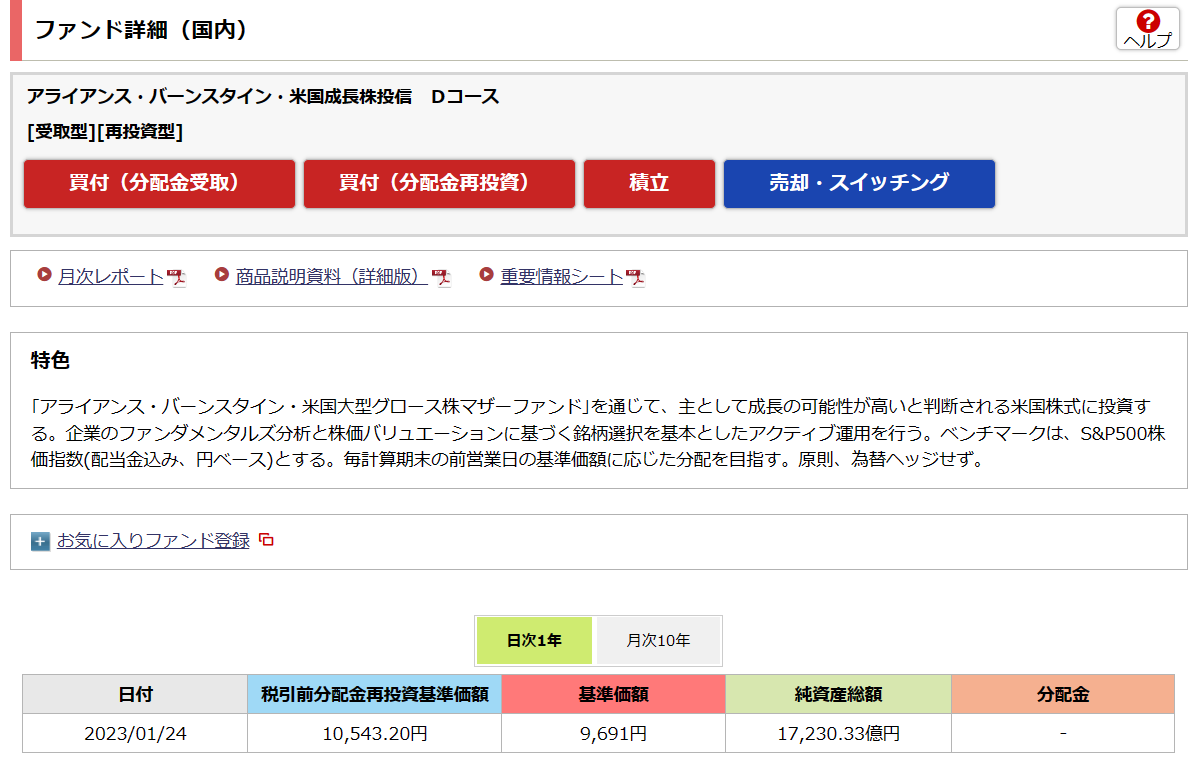Screen dimensions: 1196x760
Task: Click plus icon beside お気に入りファンド登録
Action: (x=40, y=542)
